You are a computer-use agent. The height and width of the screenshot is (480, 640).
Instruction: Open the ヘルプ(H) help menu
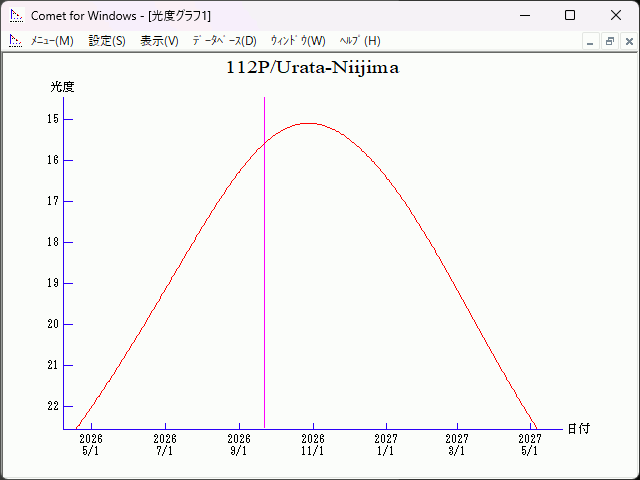[360, 41]
